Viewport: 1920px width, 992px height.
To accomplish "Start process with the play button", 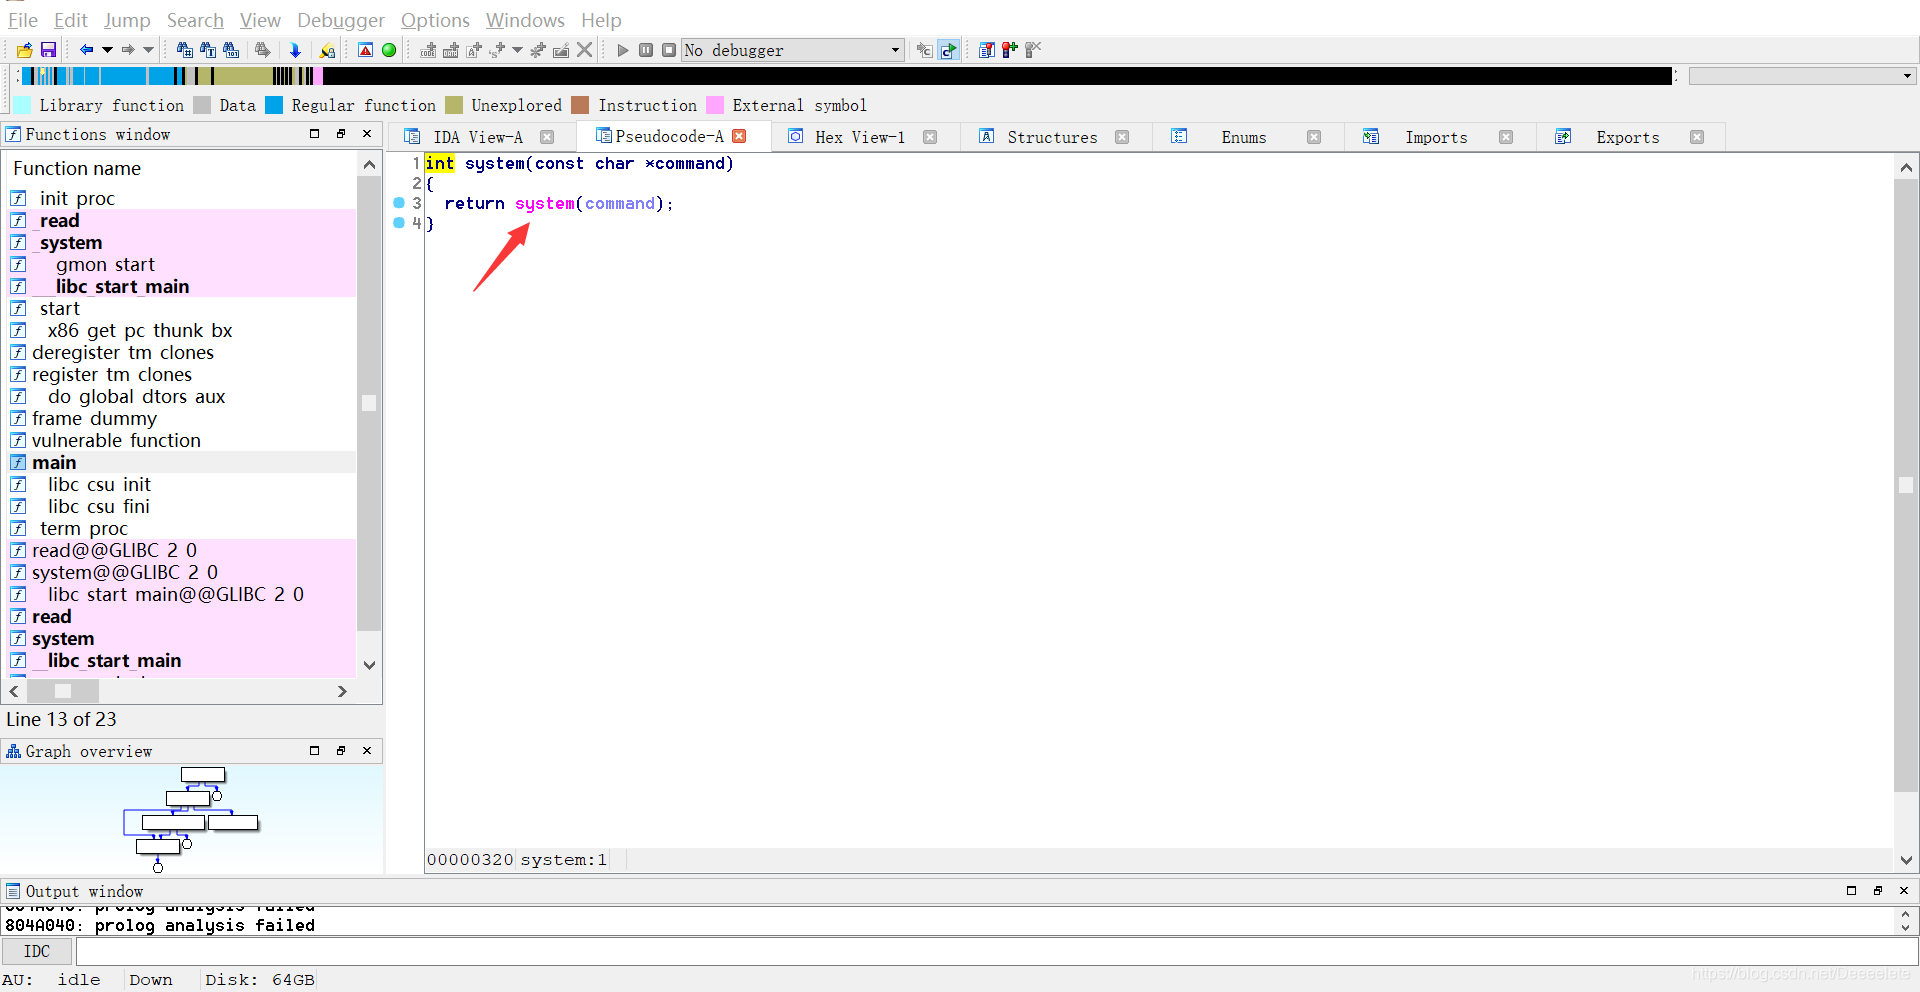I will tap(623, 50).
